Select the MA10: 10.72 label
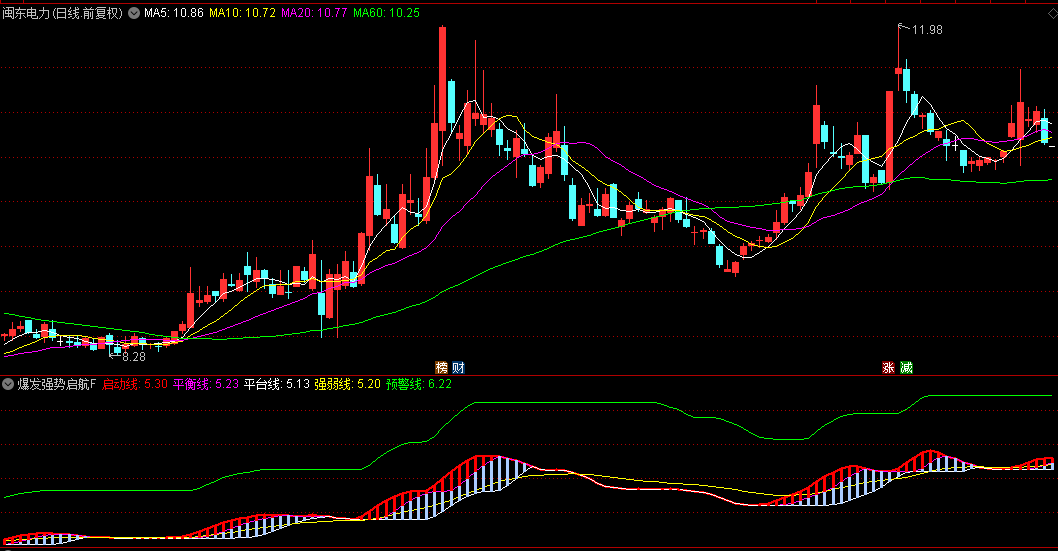The height and width of the screenshot is (551, 1058). [x=242, y=13]
